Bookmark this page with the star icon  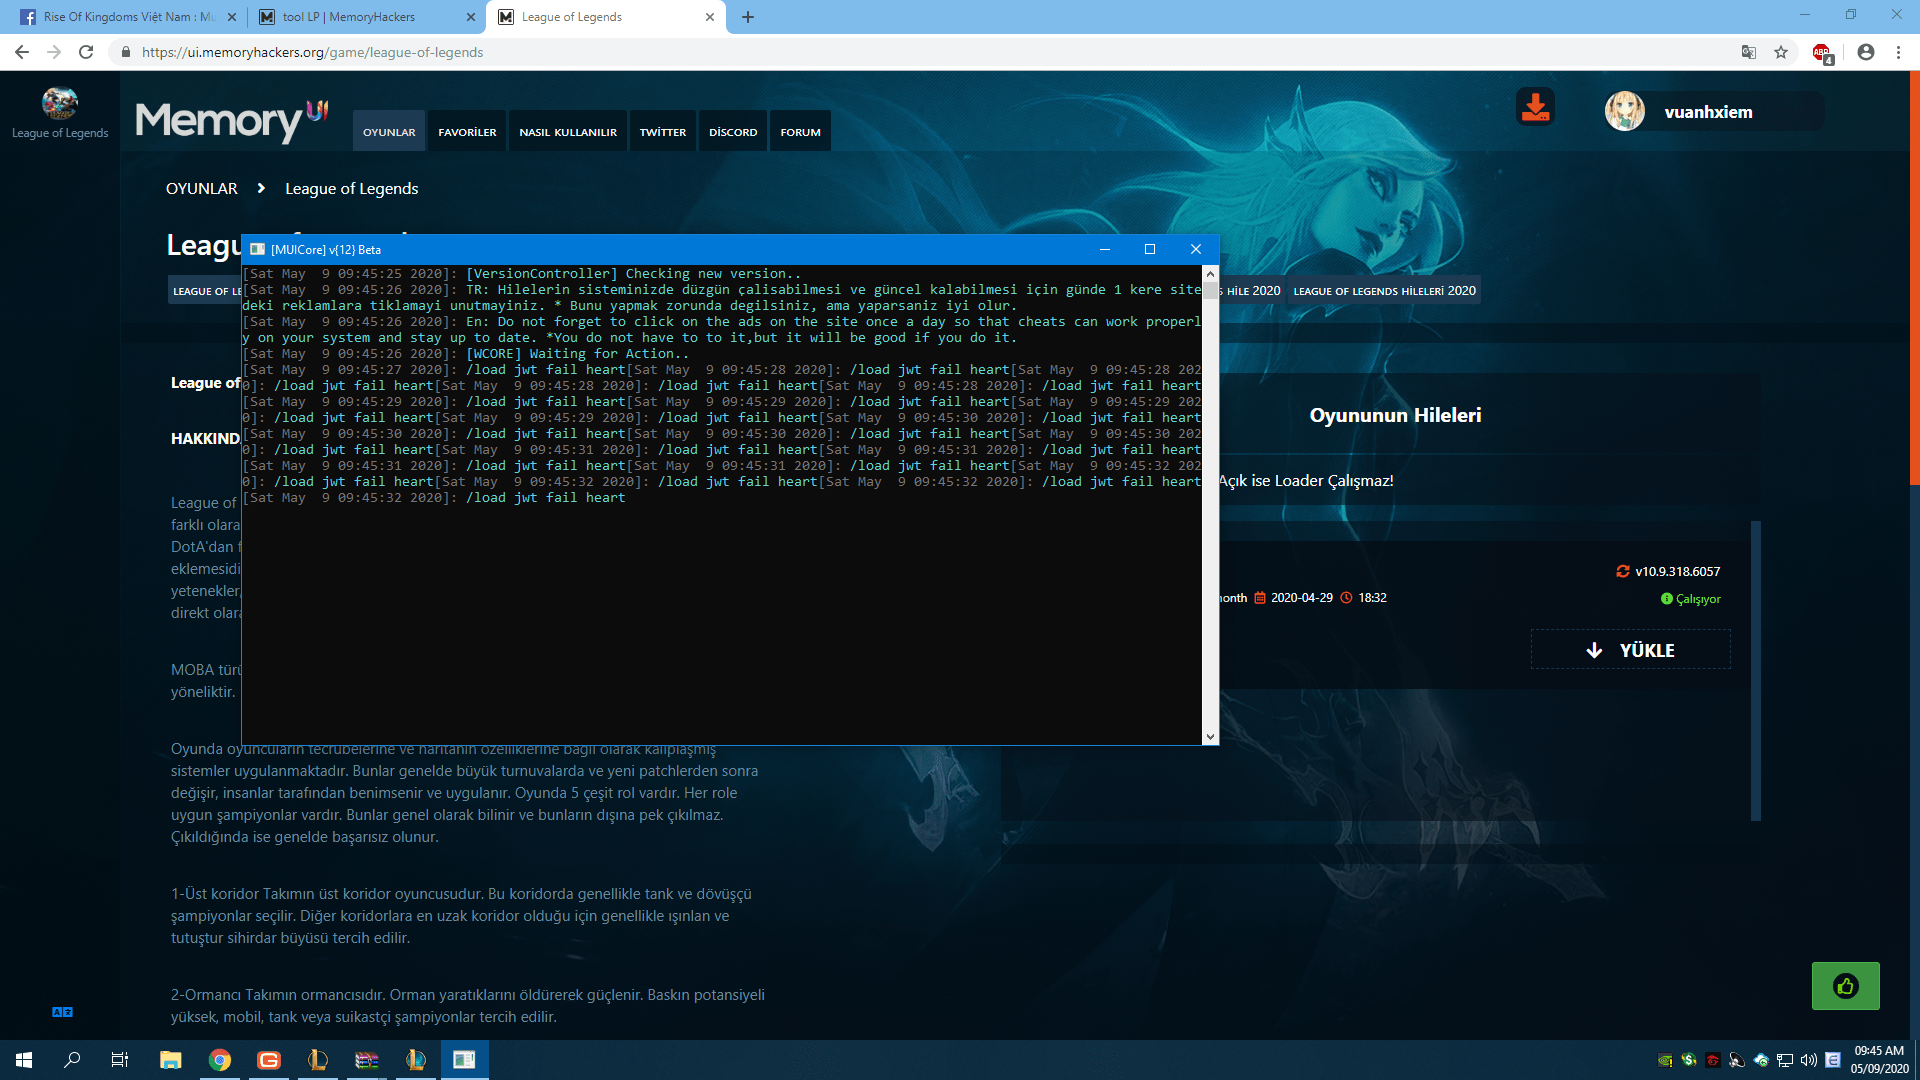pos(1781,52)
